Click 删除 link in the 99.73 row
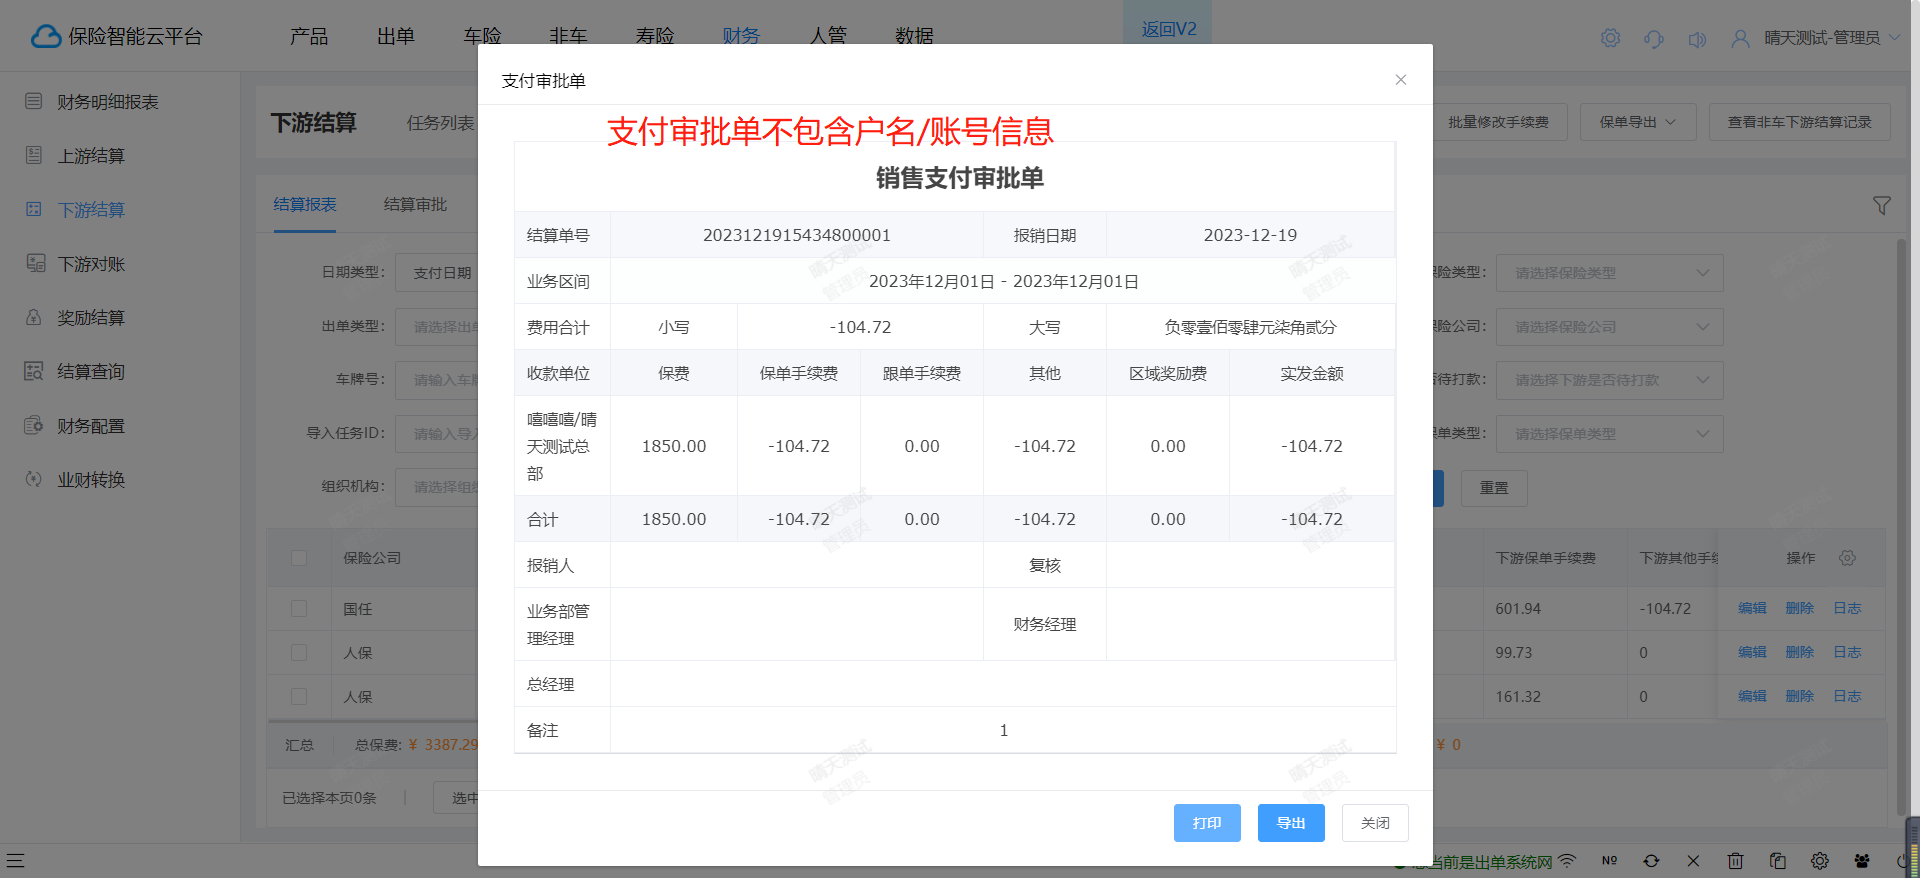 (1799, 652)
